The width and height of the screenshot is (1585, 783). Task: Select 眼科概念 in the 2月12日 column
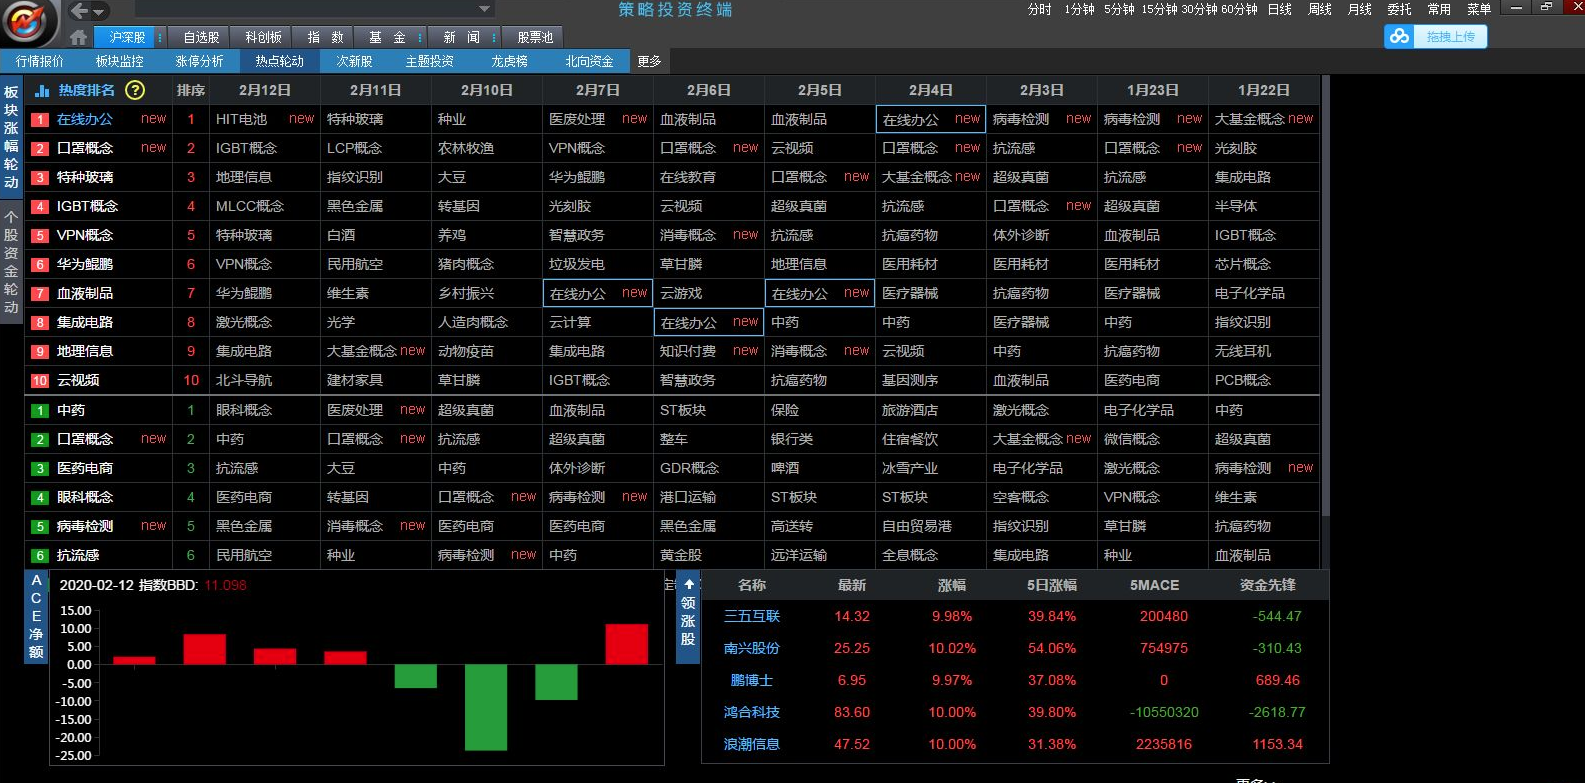(244, 410)
